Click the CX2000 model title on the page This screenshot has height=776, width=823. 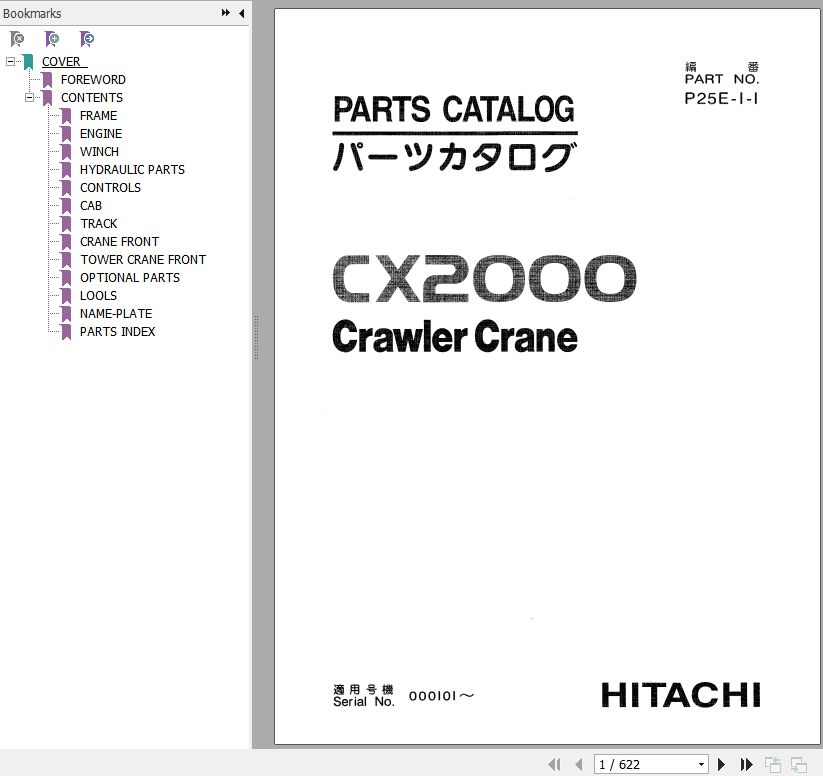[484, 278]
